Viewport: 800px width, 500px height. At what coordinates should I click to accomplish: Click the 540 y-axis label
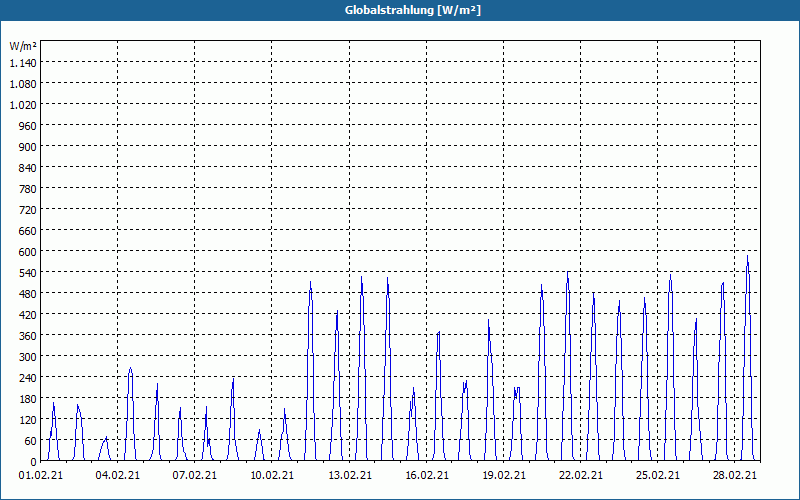point(28,272)
